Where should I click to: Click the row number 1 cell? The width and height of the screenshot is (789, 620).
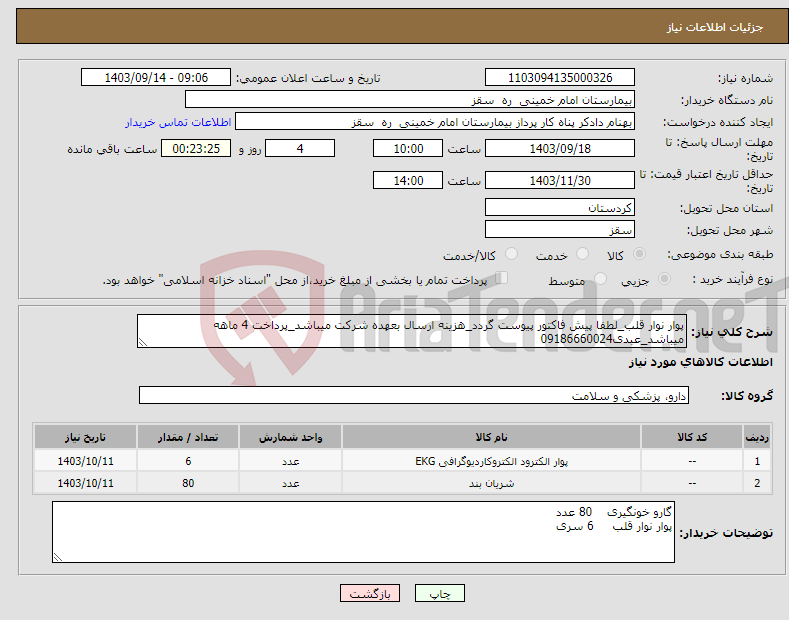[757, 461]
